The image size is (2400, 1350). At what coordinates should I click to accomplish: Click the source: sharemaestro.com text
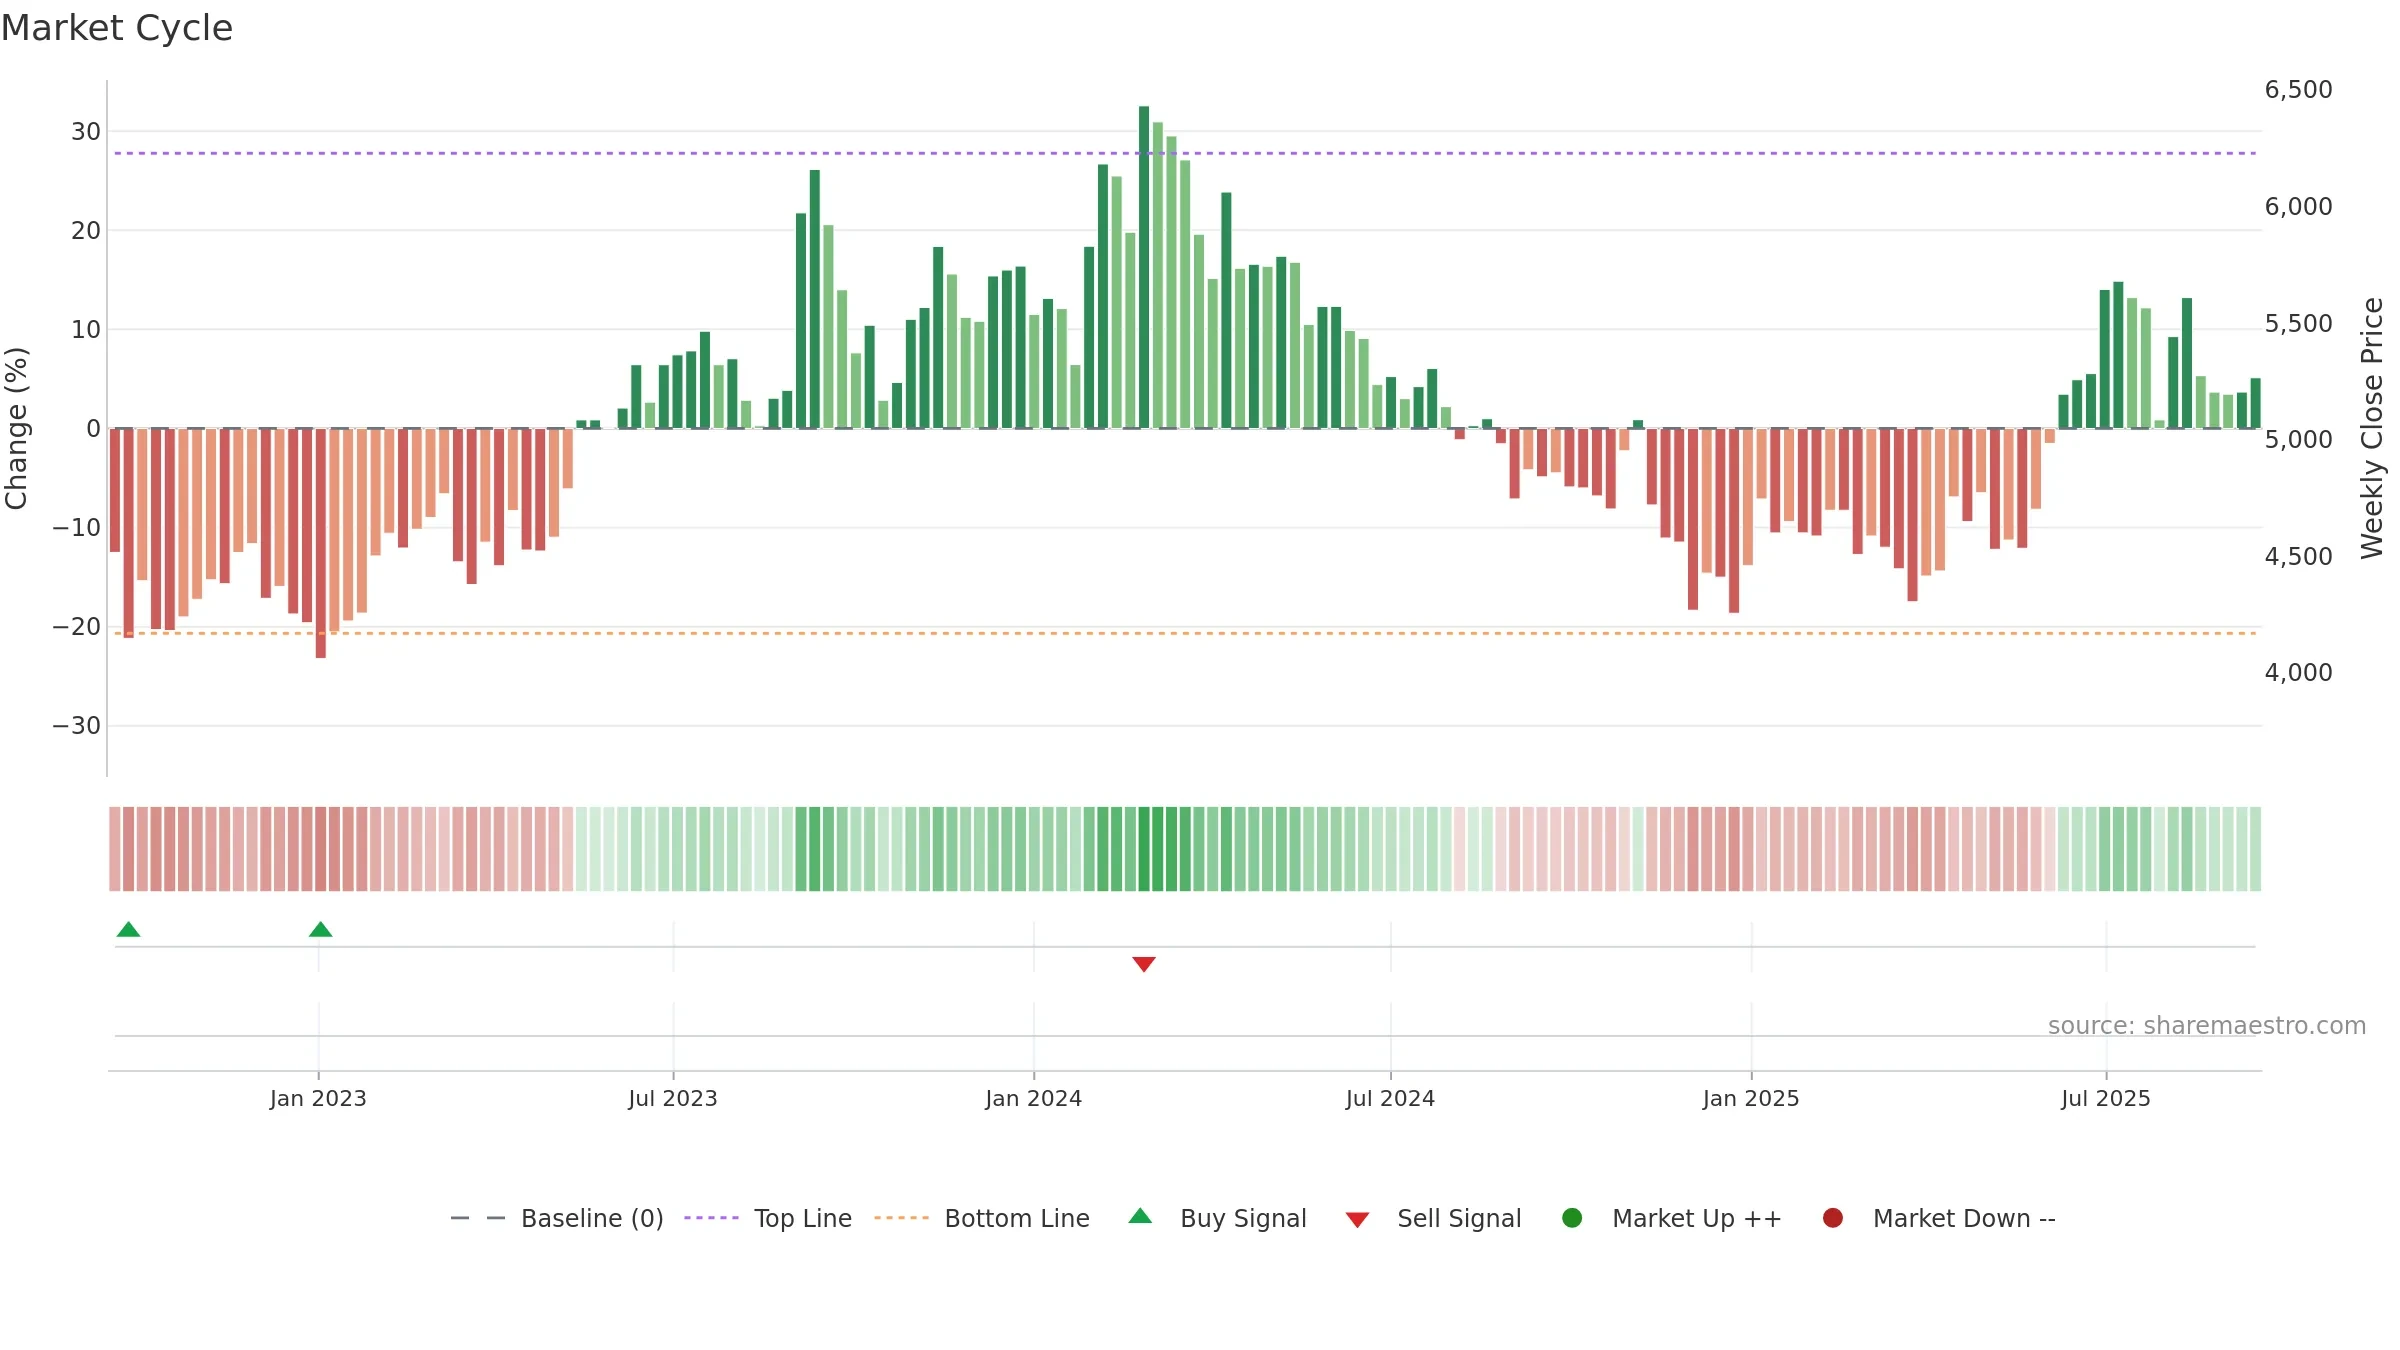click(2207, 1026)
